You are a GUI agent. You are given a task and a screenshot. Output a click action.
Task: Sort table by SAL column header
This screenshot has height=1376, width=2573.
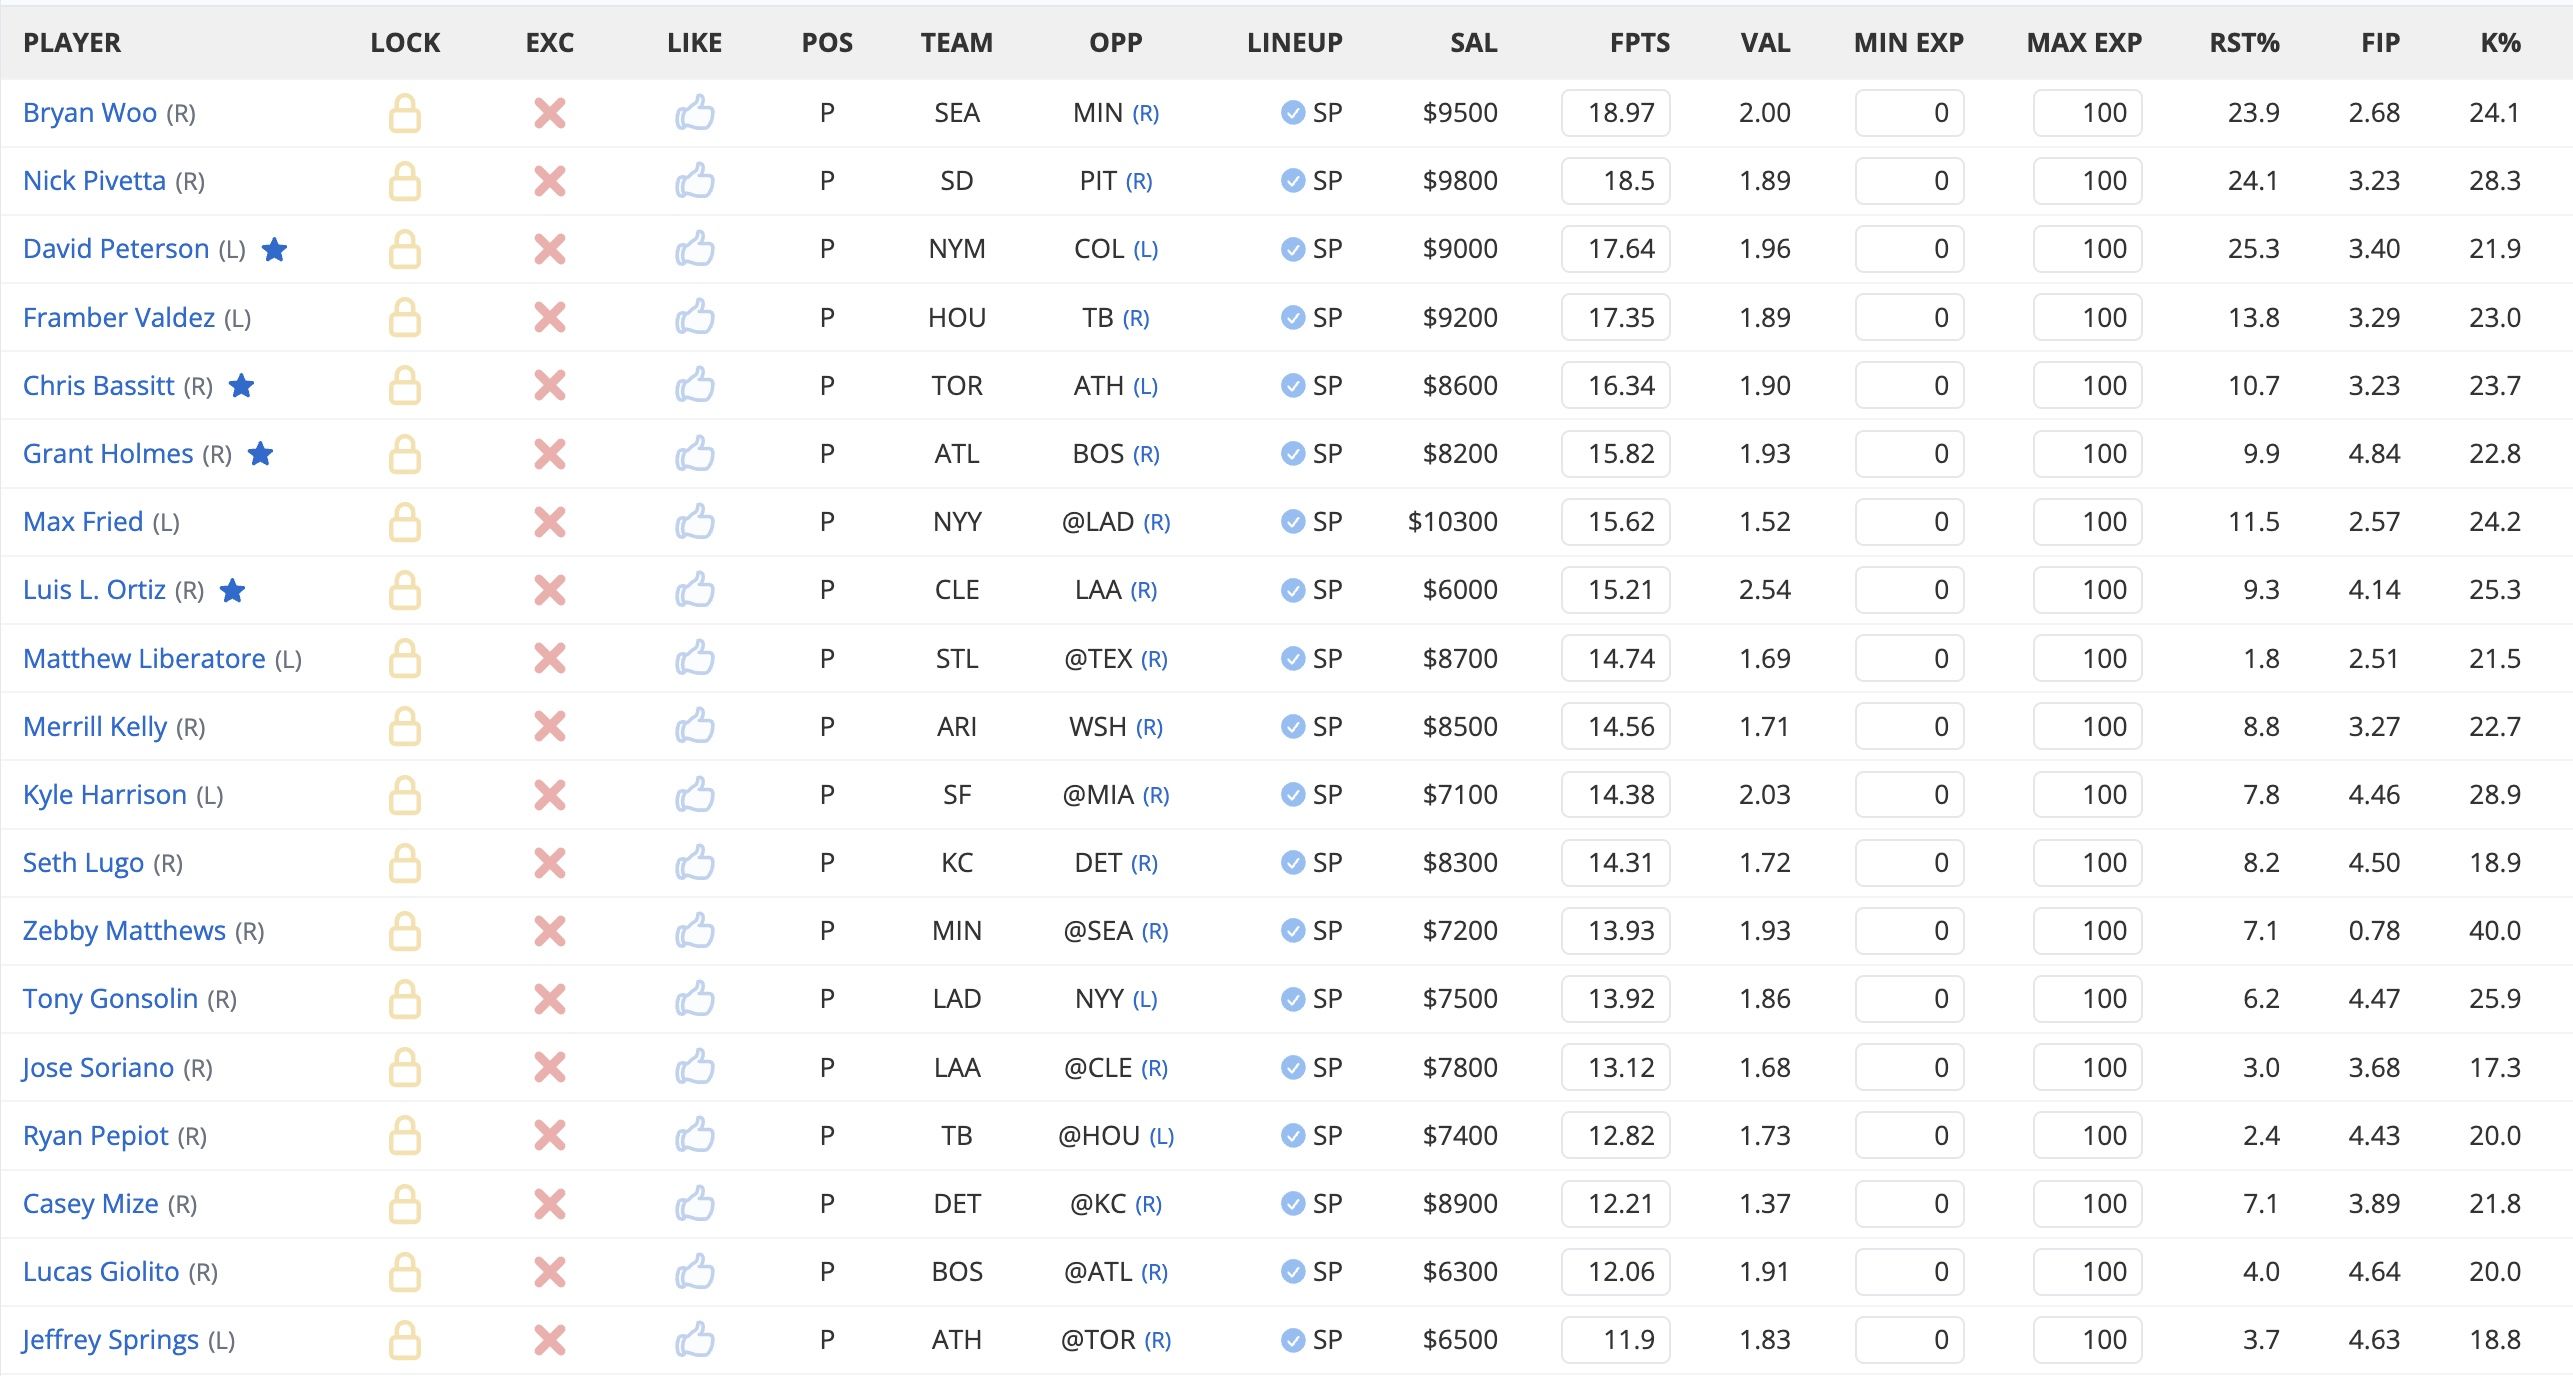[x=1474, y=43]
